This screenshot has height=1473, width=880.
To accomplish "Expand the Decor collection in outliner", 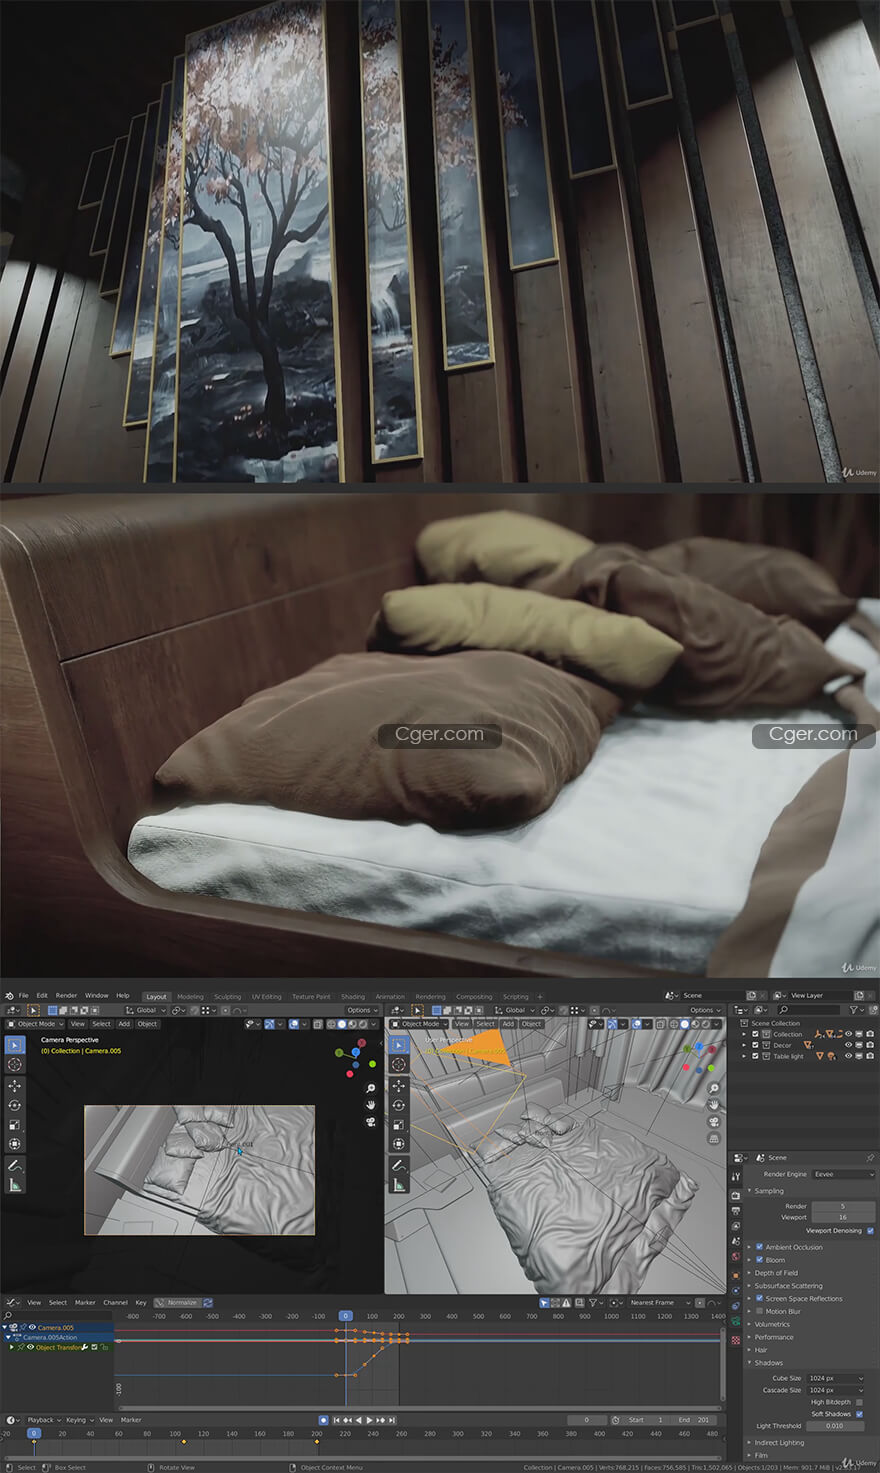I will [x=744, y=1045].
